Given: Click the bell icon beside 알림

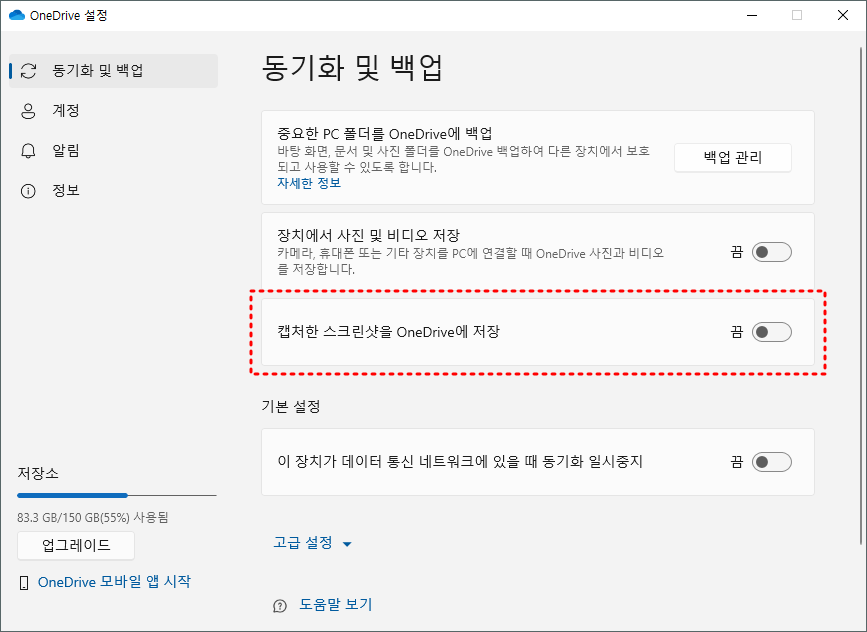Looking at the screenshot, I should [x=28, y=151].
